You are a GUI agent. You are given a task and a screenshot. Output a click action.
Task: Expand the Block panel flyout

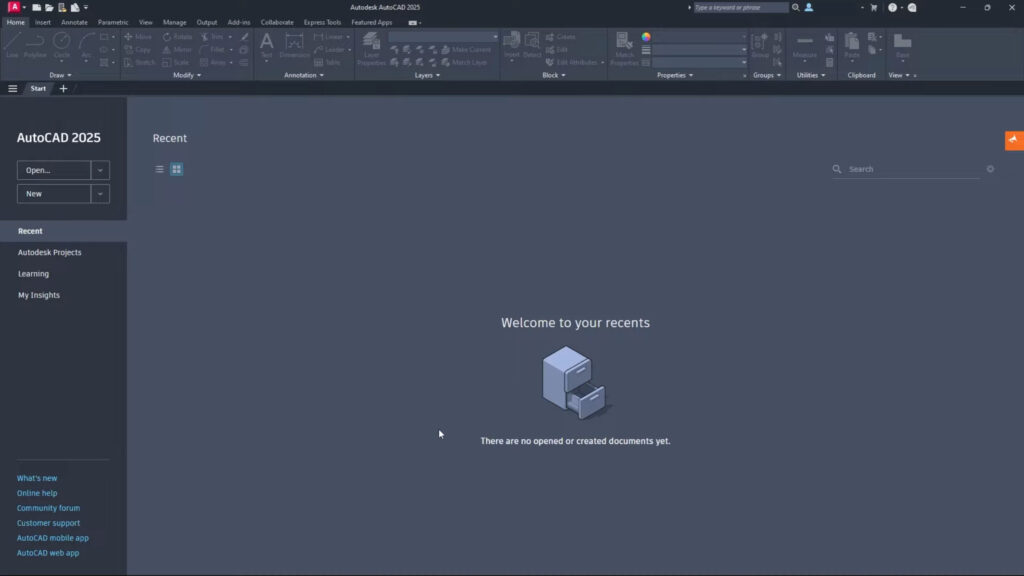554,75
